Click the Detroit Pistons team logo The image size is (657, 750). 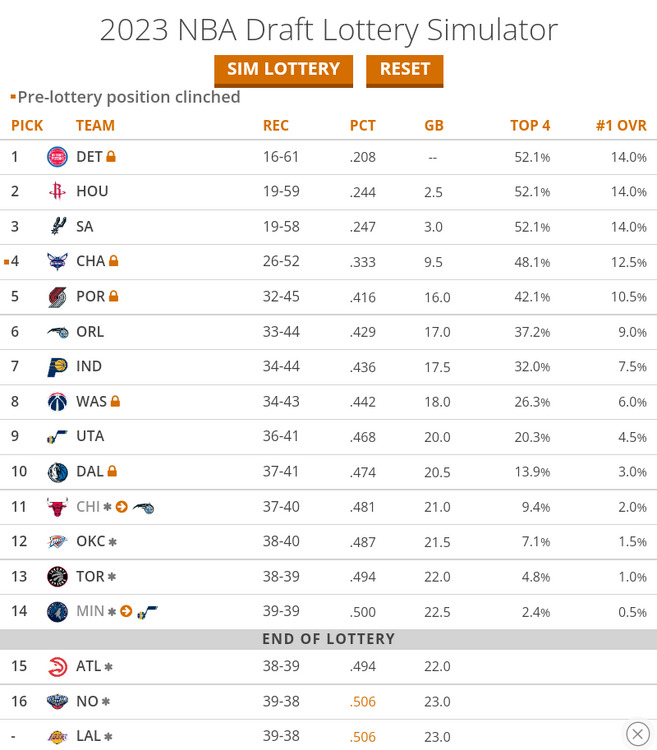(x=57, y=157)
